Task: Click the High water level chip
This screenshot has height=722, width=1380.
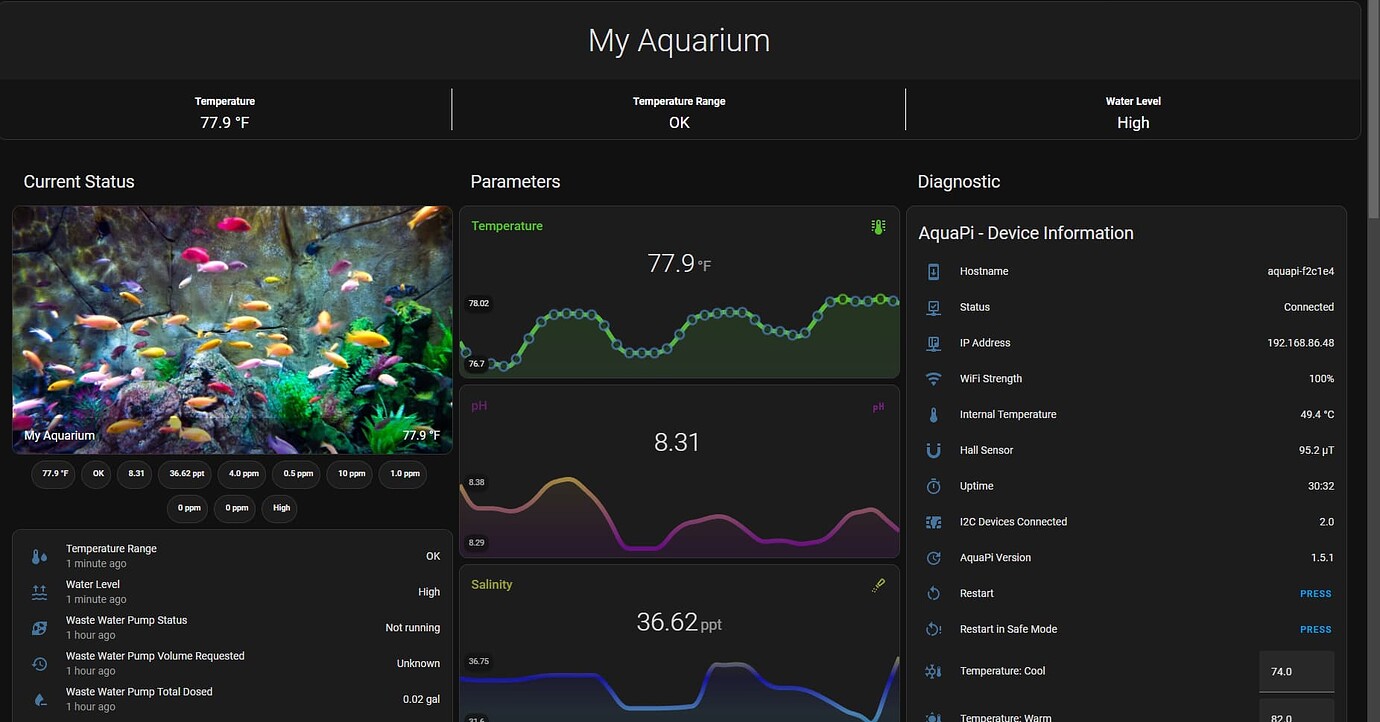Action: [x=279, y=509]
